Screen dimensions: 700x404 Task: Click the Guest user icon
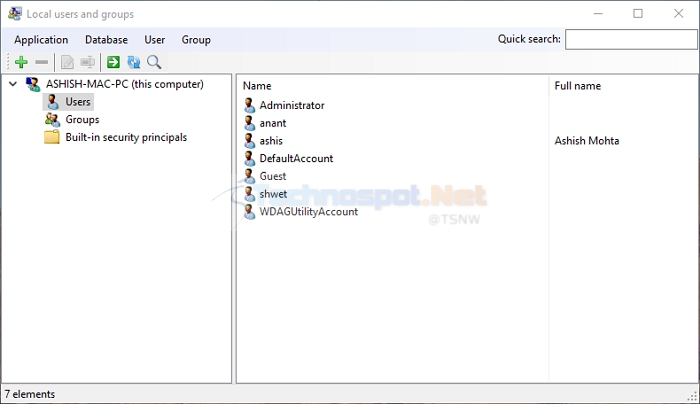point(250,176)
